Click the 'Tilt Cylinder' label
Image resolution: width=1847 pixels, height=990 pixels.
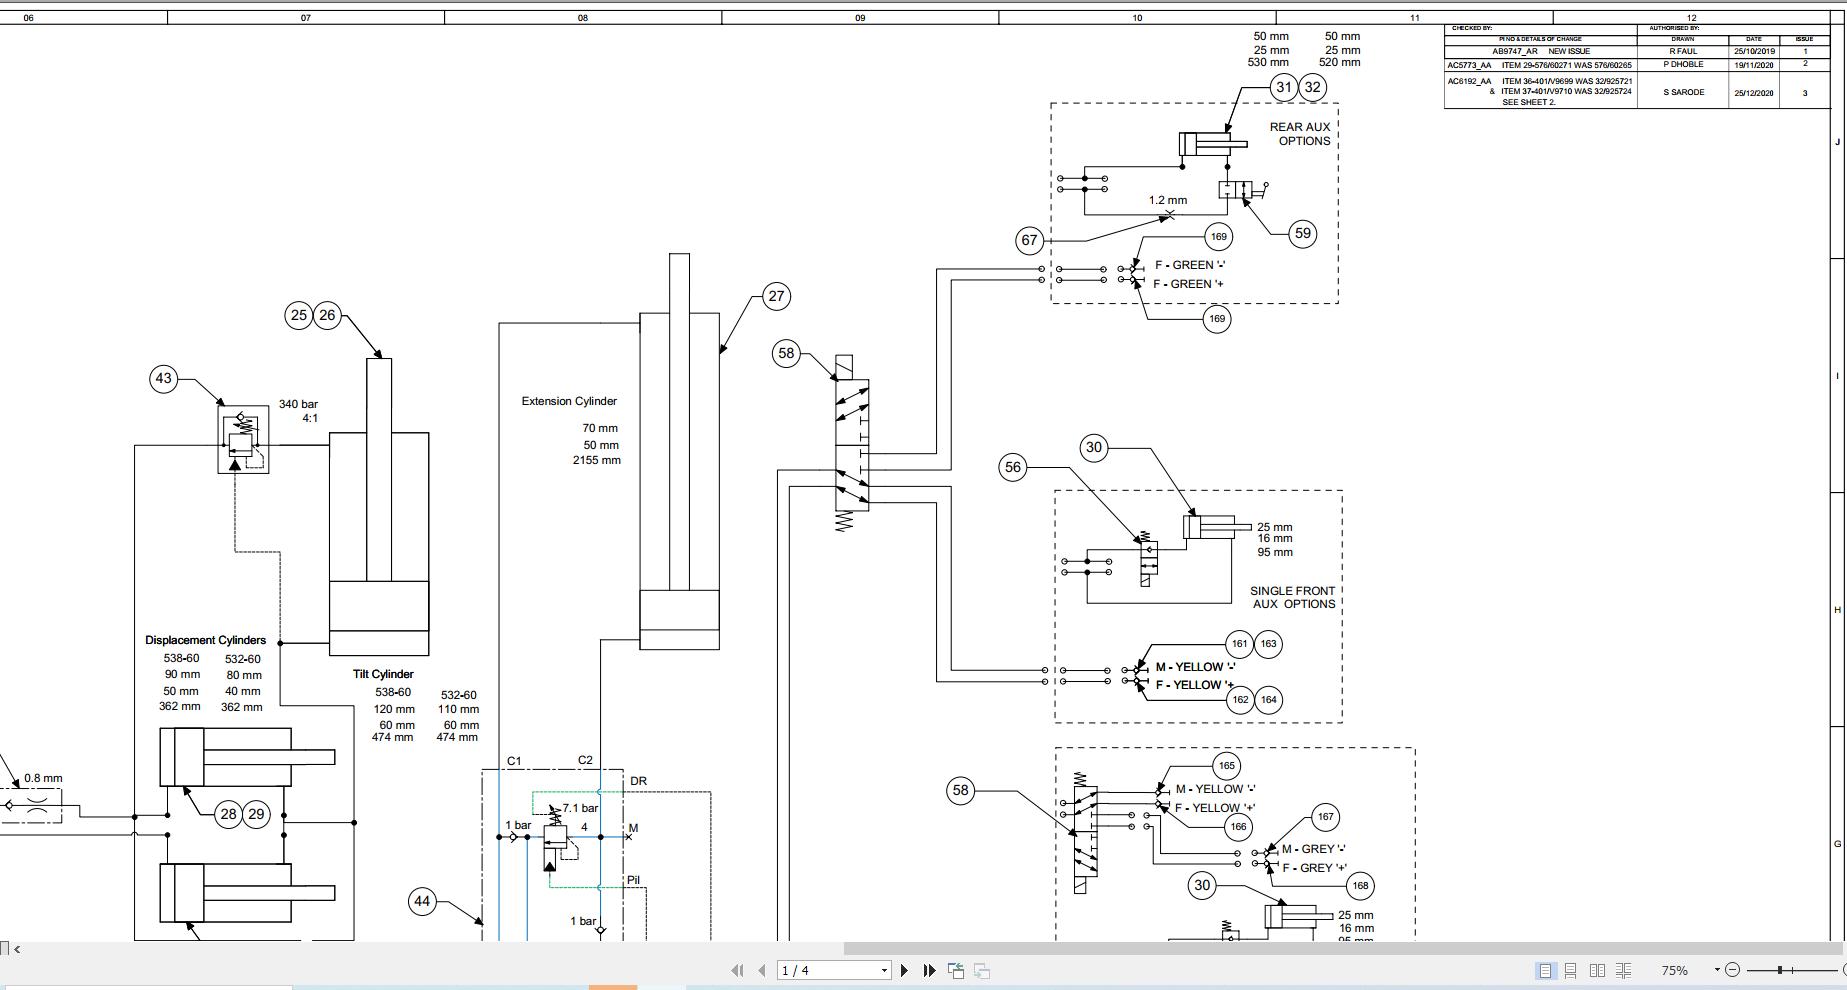[383, 674]
